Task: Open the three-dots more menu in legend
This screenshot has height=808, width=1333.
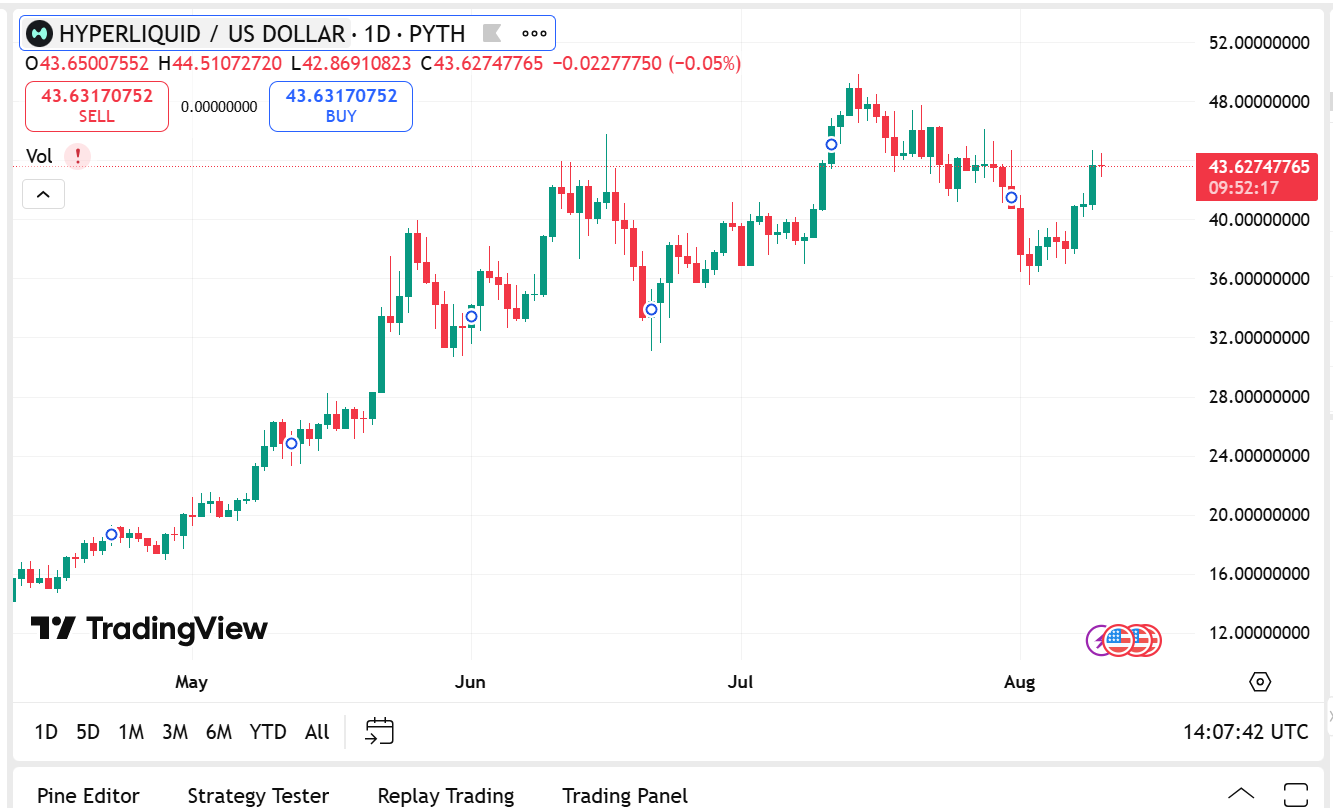Action: click(534, 33)
